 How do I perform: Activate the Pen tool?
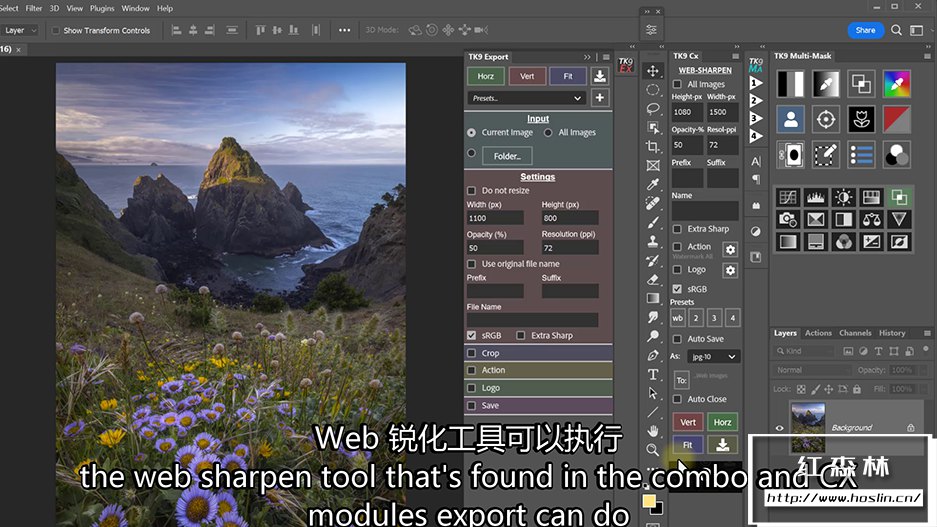coord(653,355)
